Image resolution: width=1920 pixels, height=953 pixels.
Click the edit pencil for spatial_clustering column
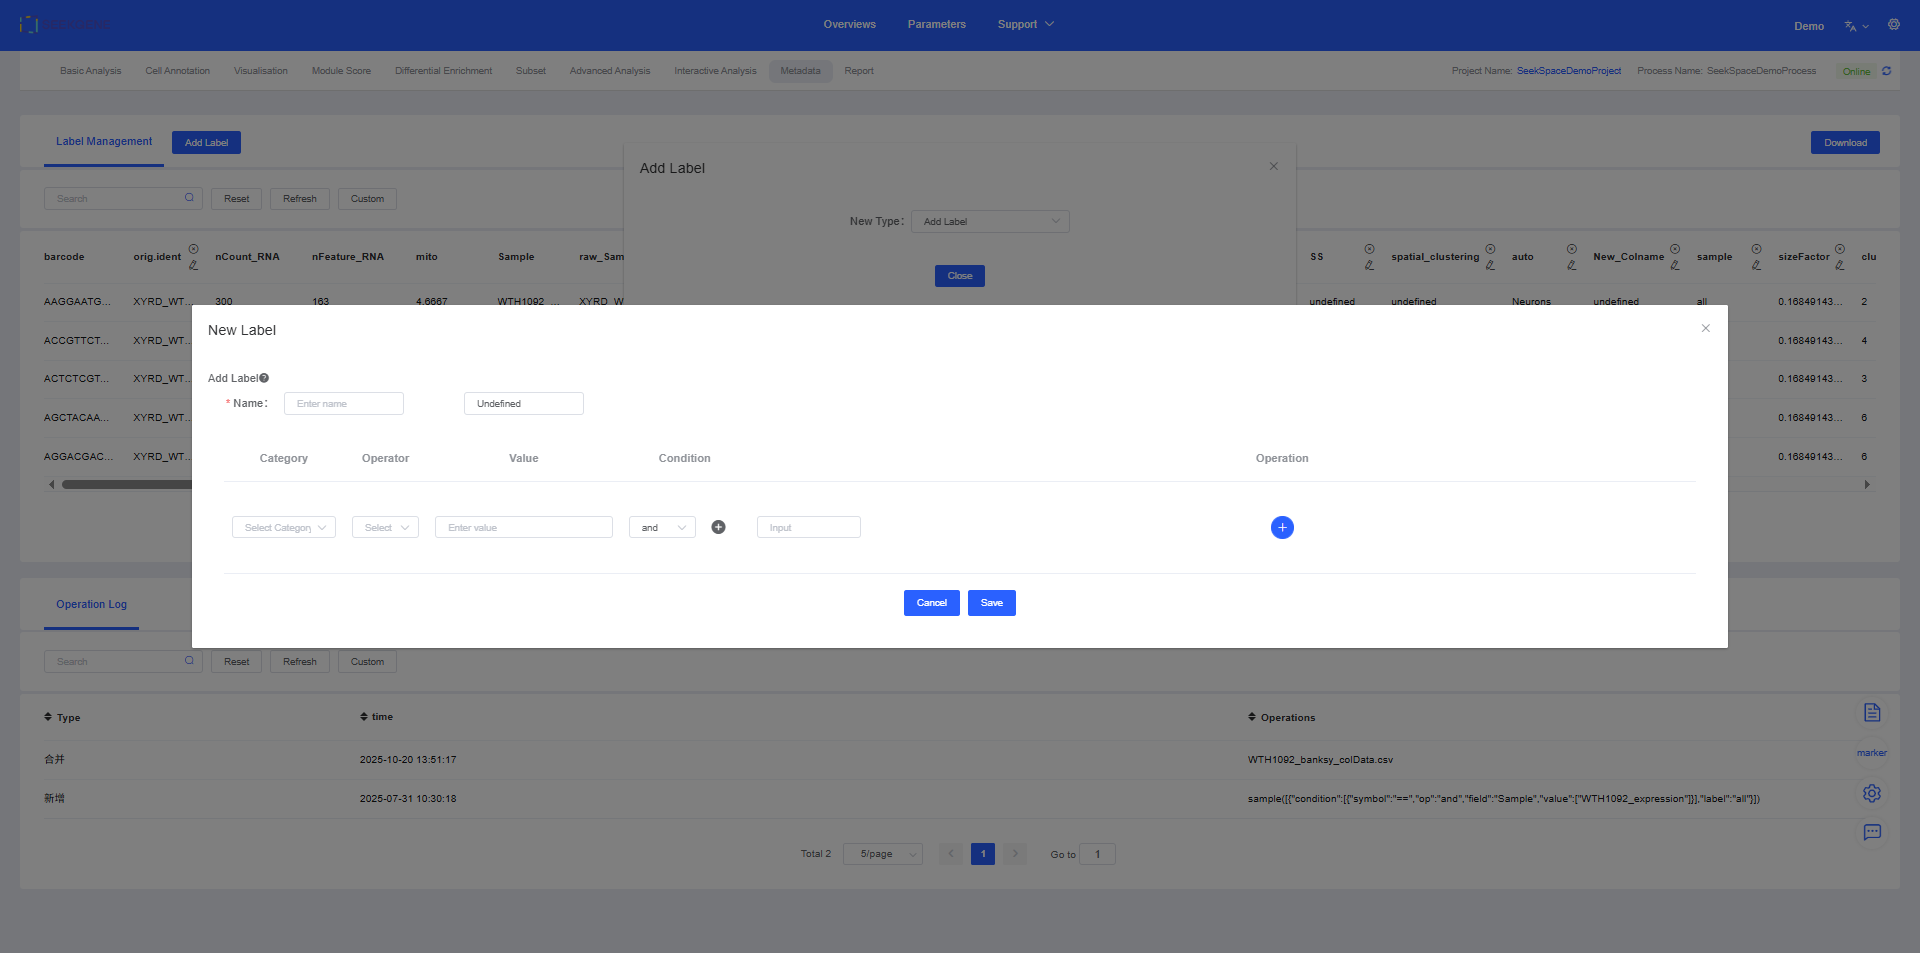point(1490,265)
